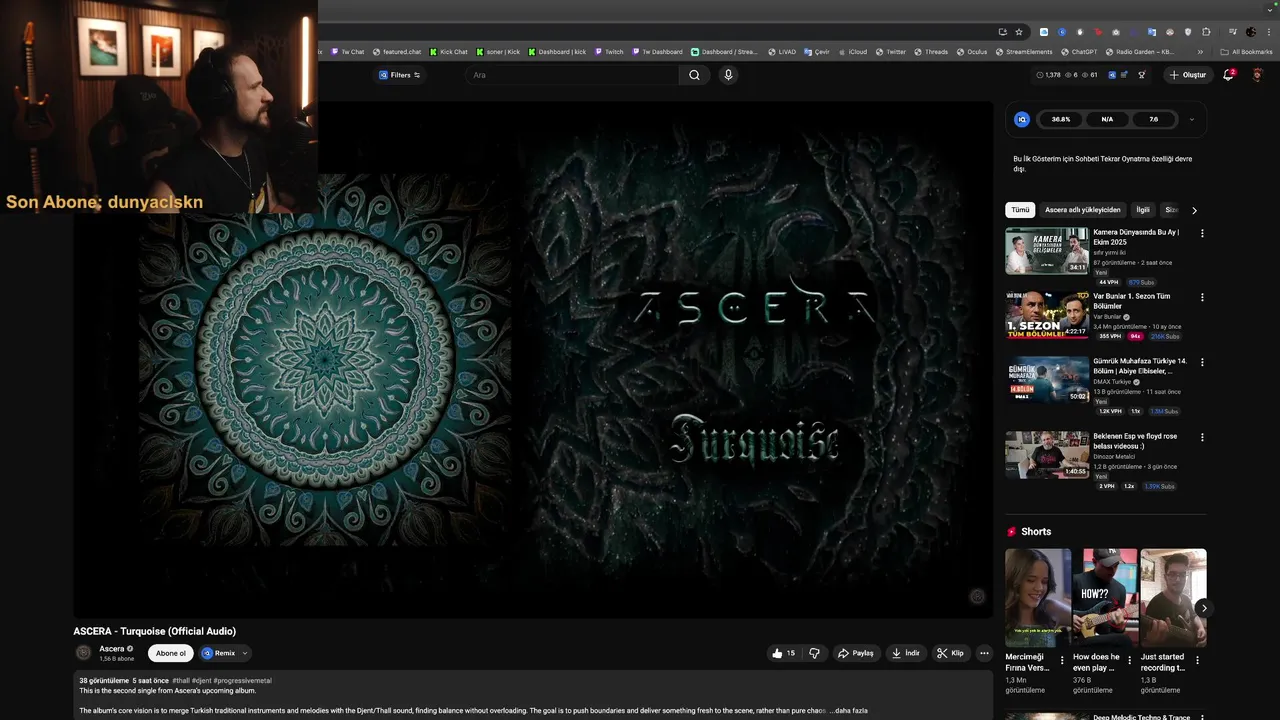Viewport: 1280px width, 720px height.
Task: Open options for Beklenen Esp video
Action: tap(1202, 437)
